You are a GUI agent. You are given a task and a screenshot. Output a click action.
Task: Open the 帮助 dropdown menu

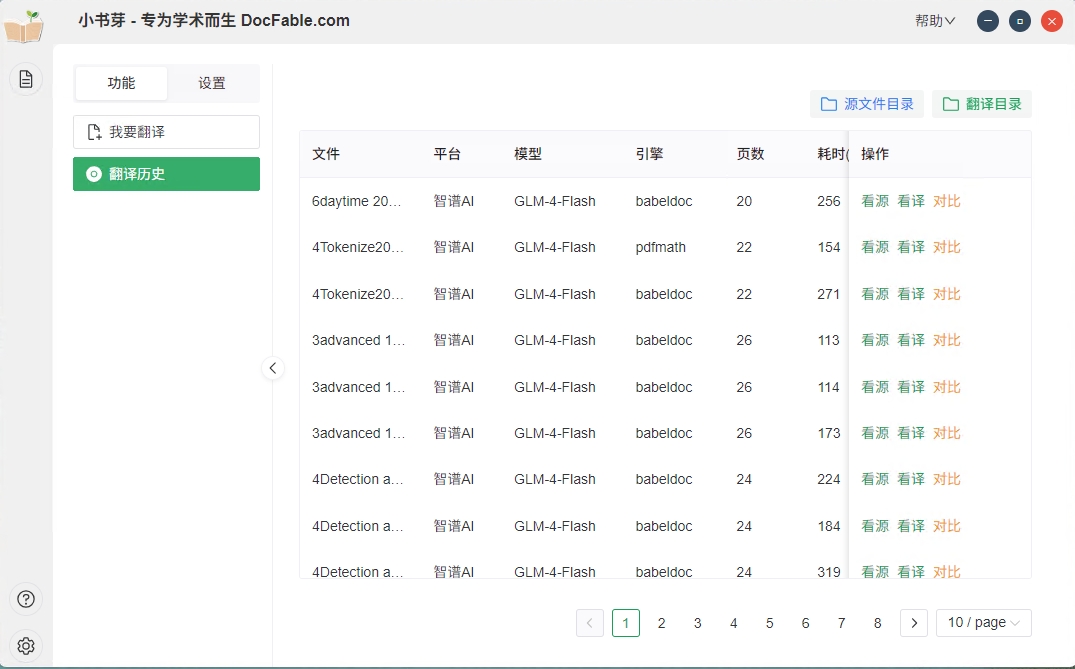[x=935, y=21]
